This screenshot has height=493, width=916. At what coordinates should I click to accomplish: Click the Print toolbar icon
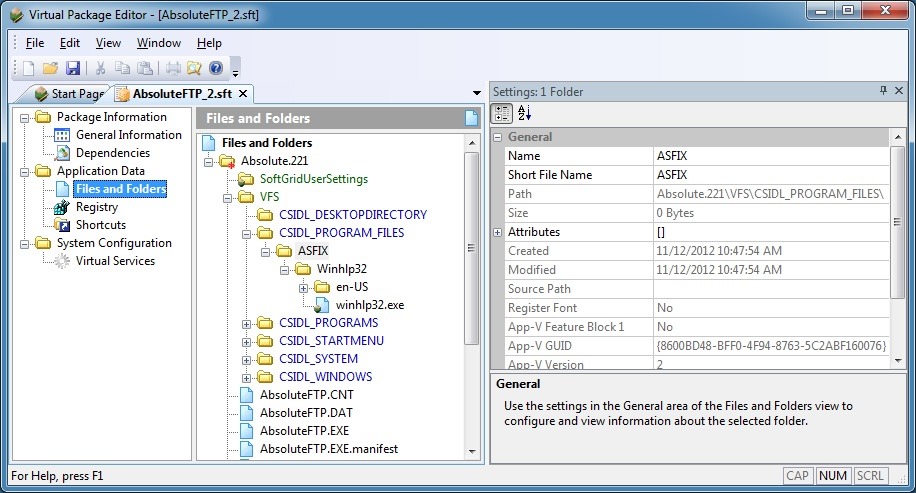click(x=171, y=68)
